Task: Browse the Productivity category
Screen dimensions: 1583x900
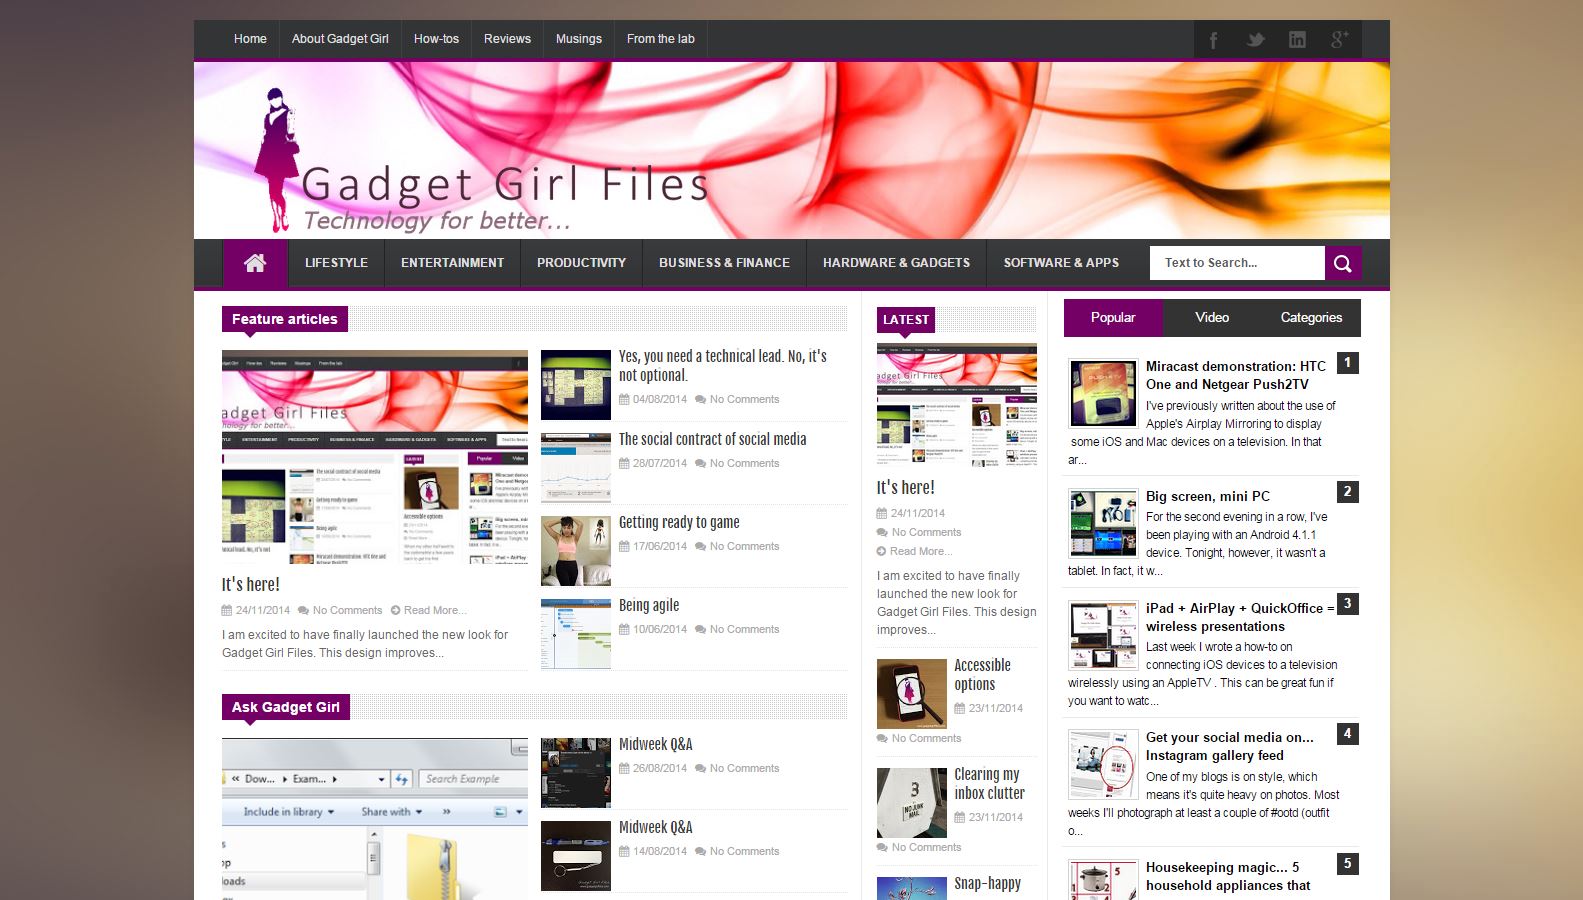Action: pyautogui.click(x=581, y=263)
